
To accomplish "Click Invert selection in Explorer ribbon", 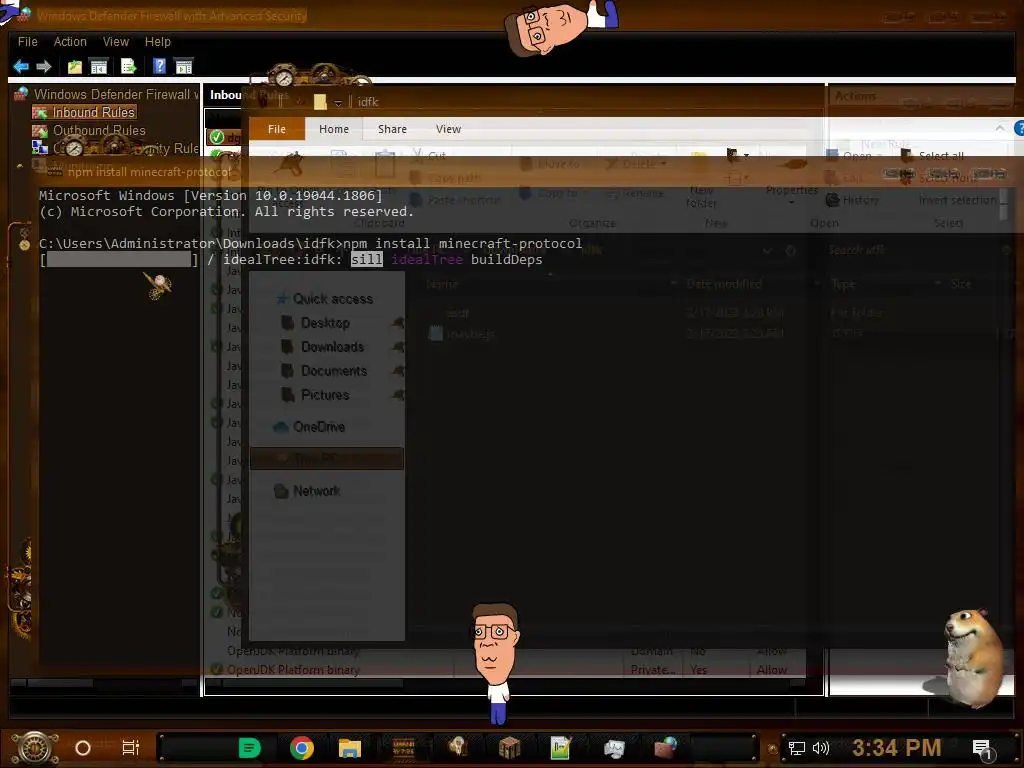I will tap(957, 200).
